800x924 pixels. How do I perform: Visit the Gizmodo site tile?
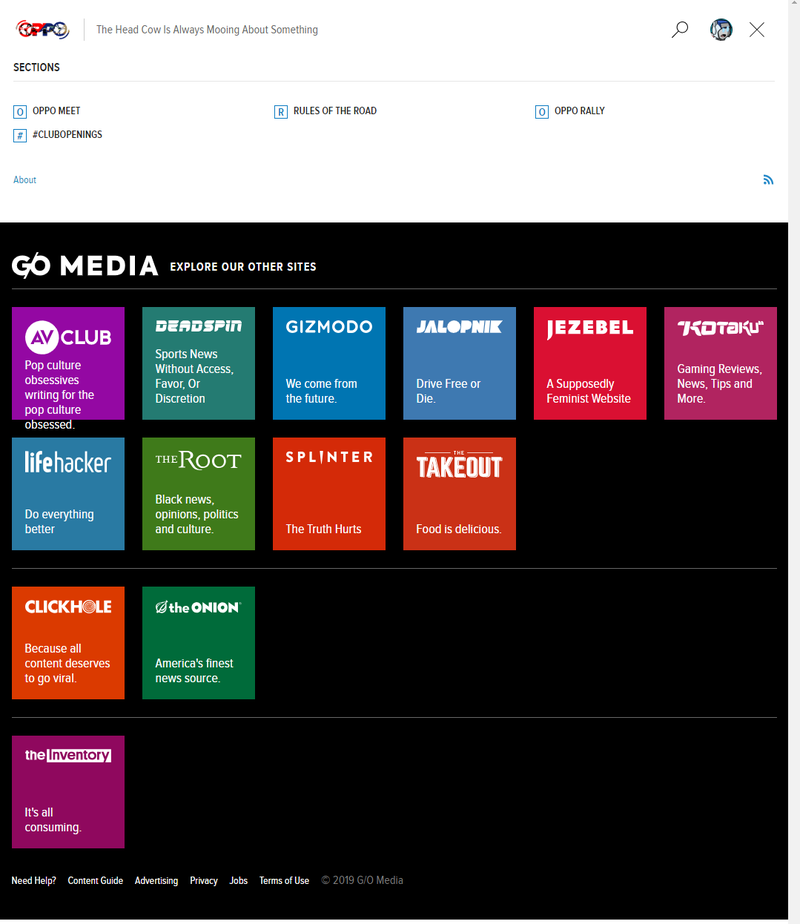click(329, 363)
